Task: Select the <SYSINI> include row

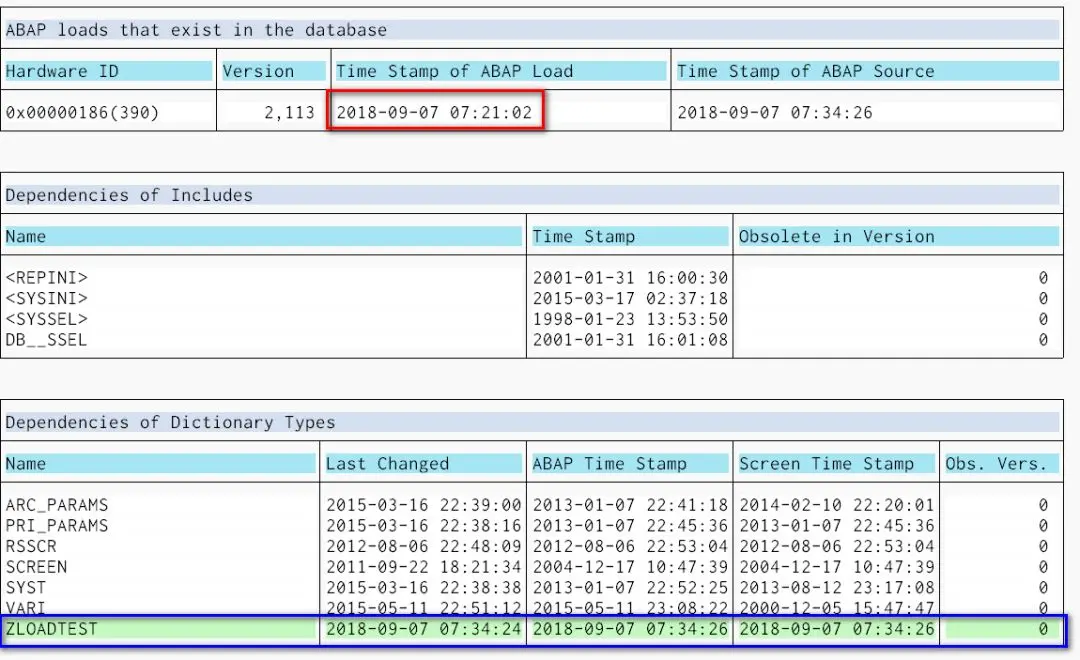Action: click(x=47, y=299)
